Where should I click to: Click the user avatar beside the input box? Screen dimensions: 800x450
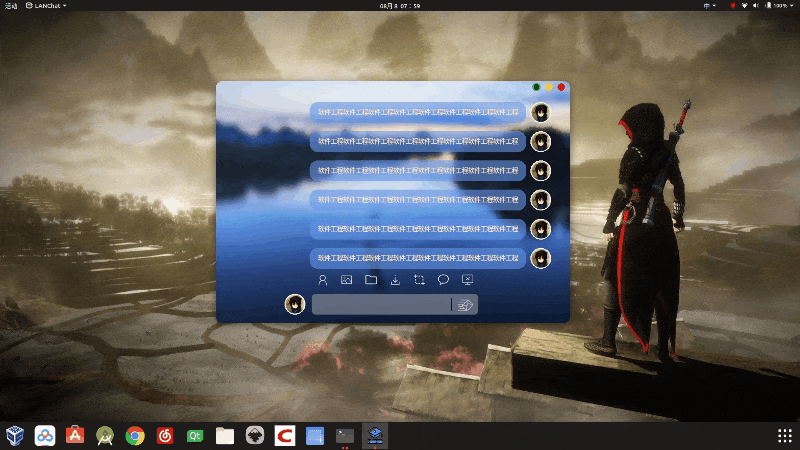click(x=295, y=304)
